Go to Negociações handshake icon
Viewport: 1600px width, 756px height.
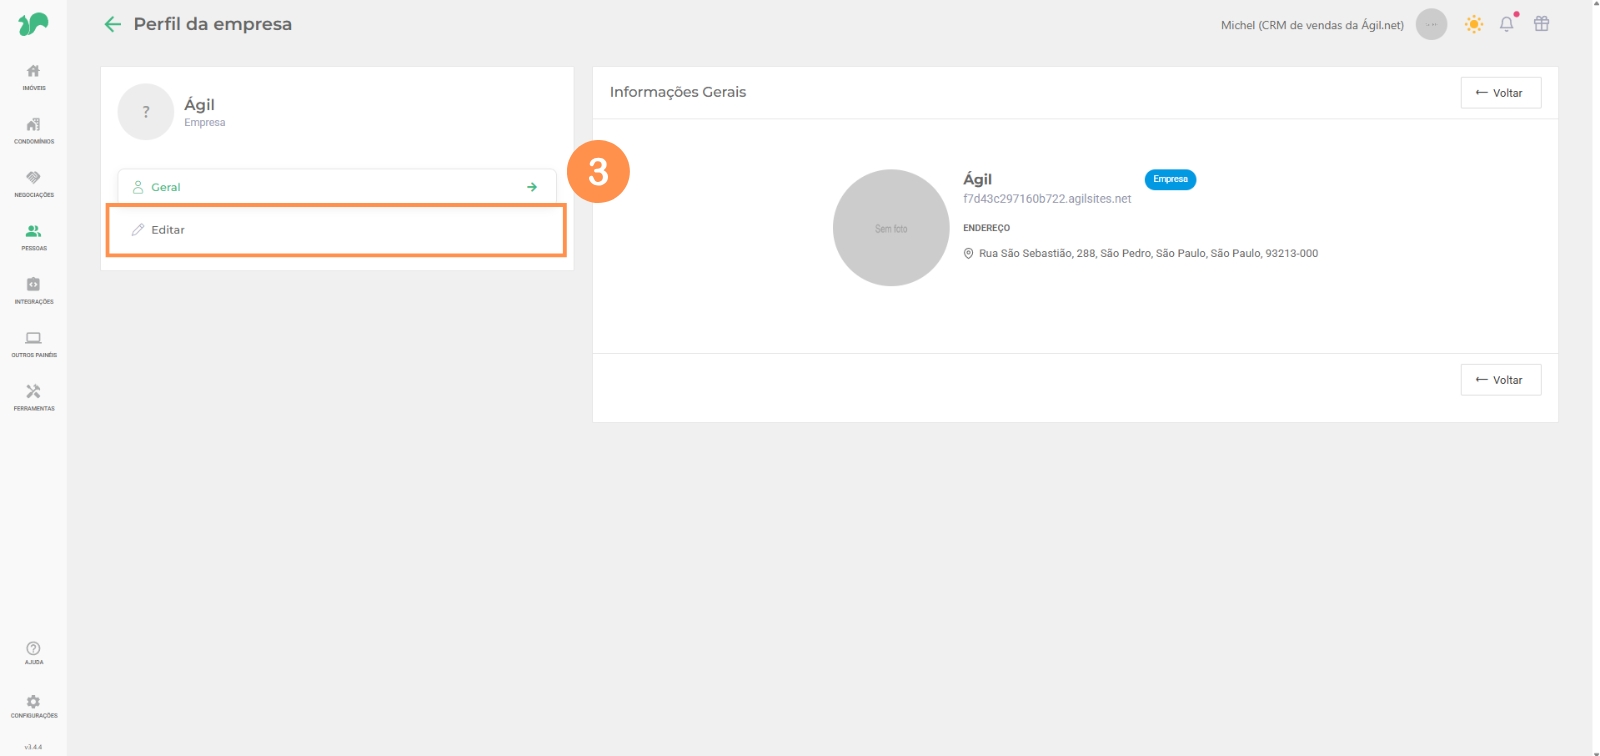click(33, 179)
